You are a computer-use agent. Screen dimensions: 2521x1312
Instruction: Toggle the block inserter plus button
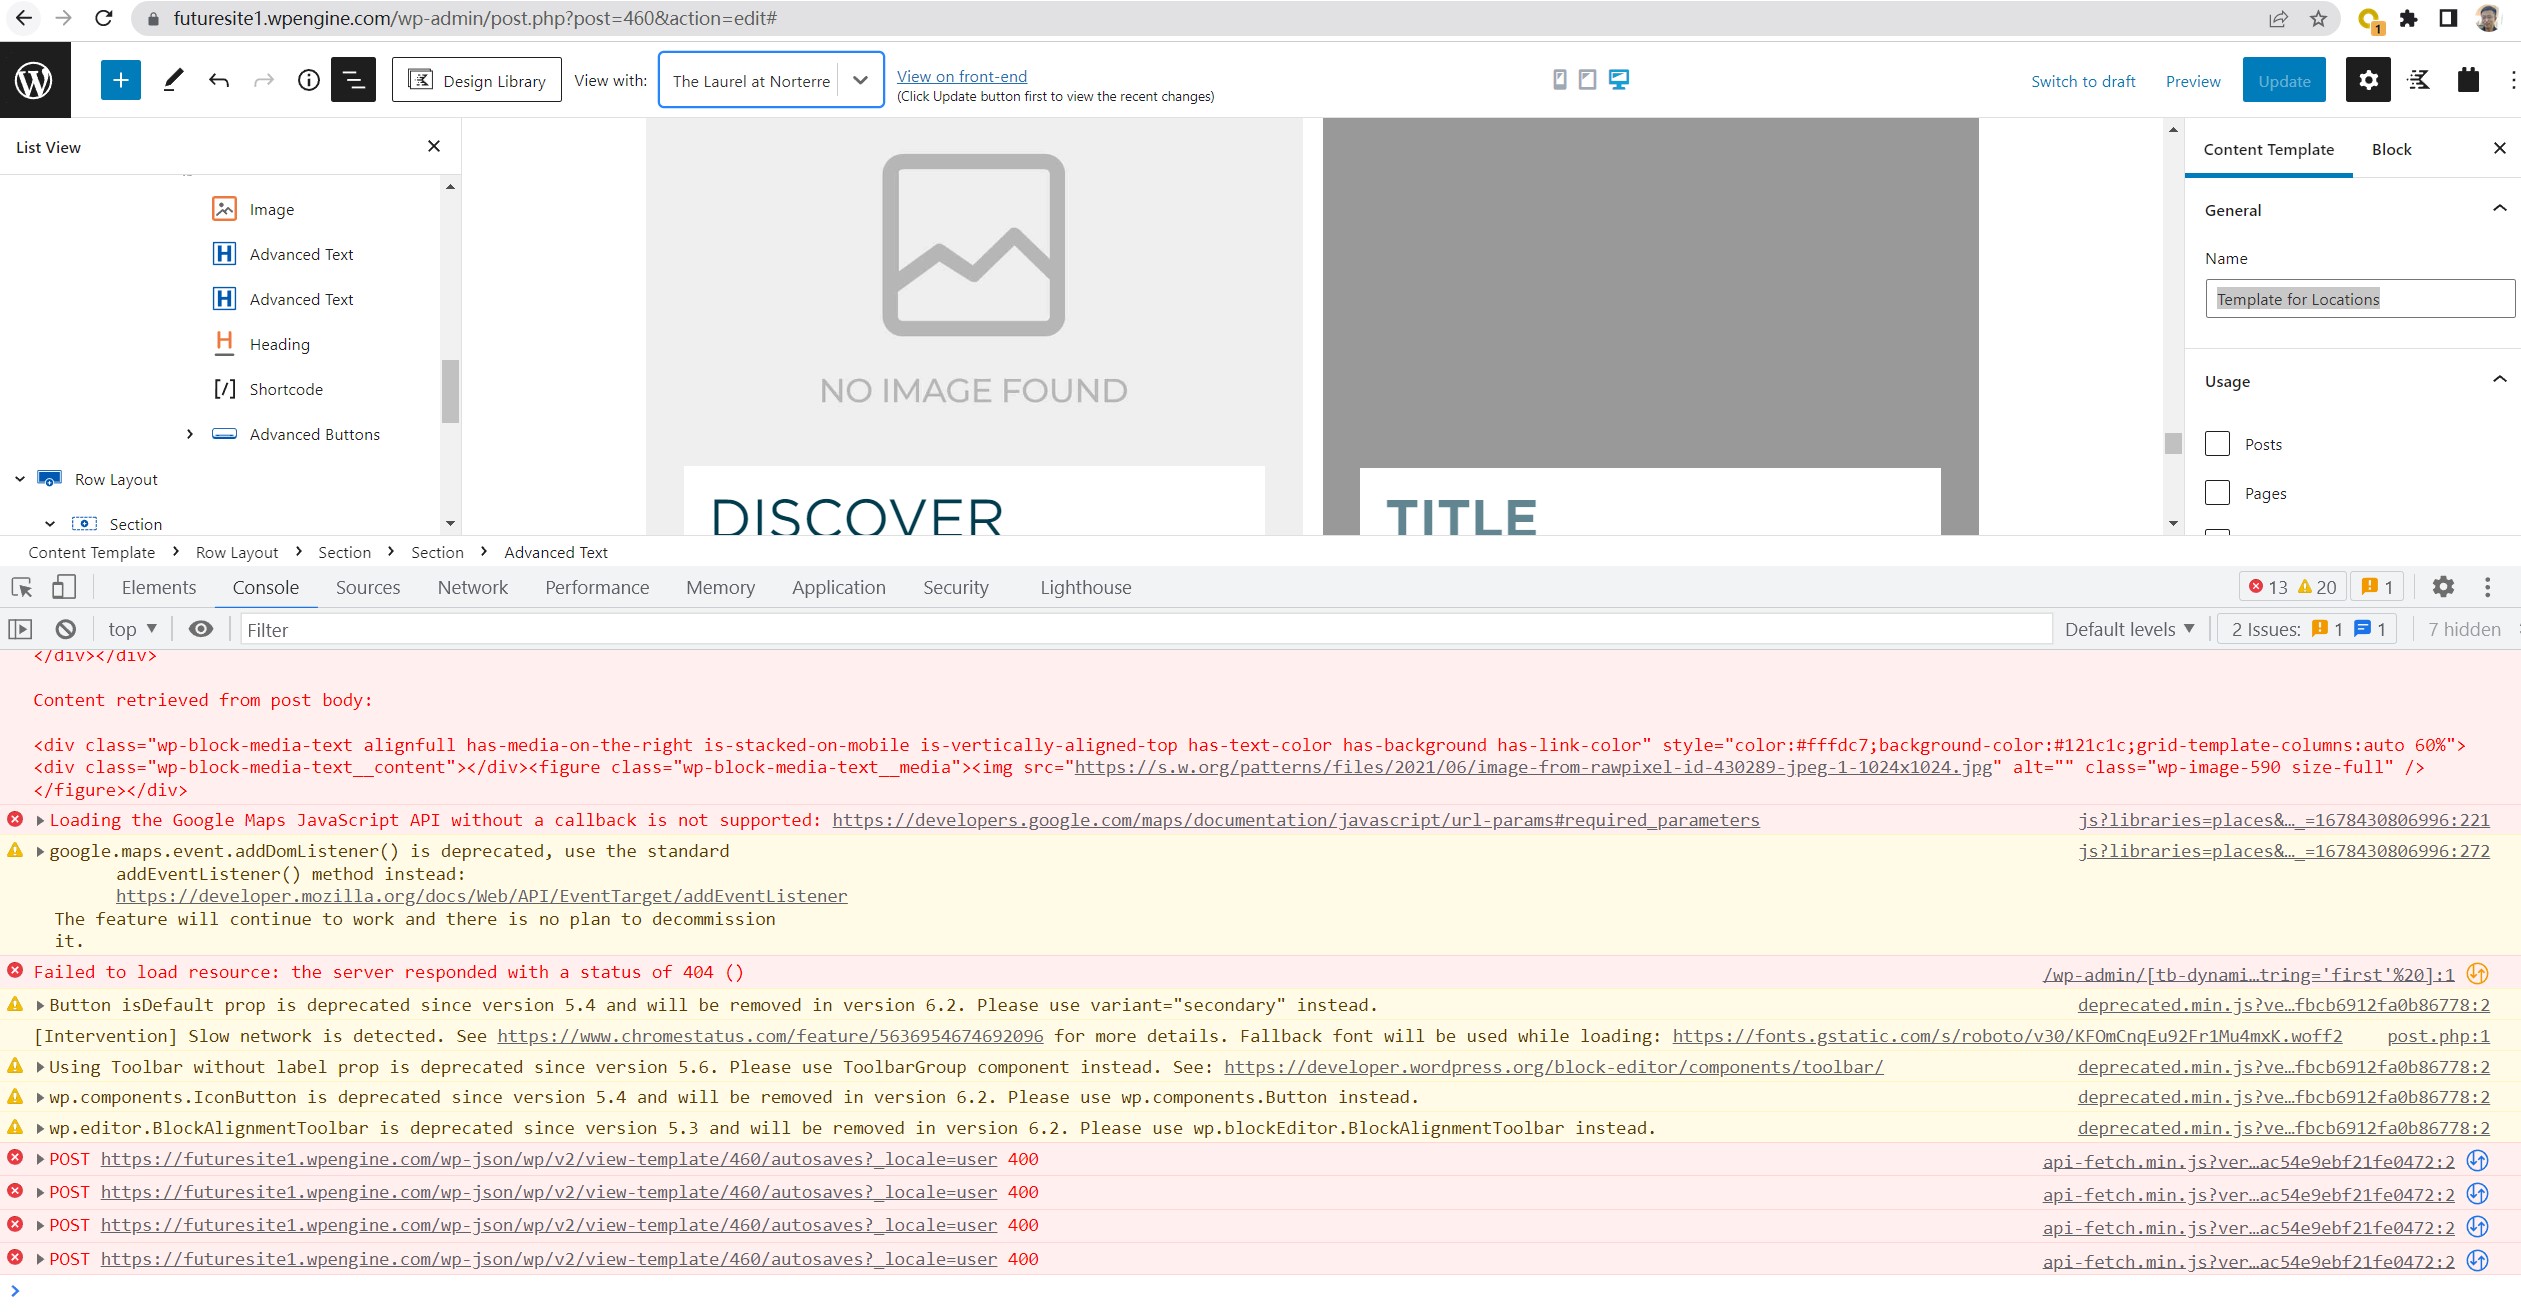(120, 80)
